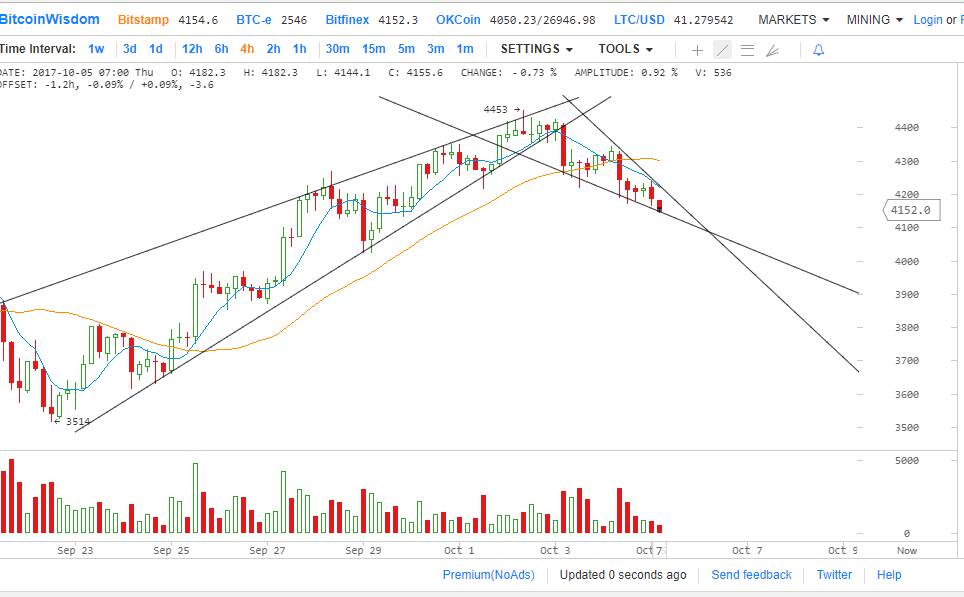The height and width of the screenshot is (597, 964).
Task: Open the MINING dropdown
Action: pyautogui.click(x=874, y=19)
